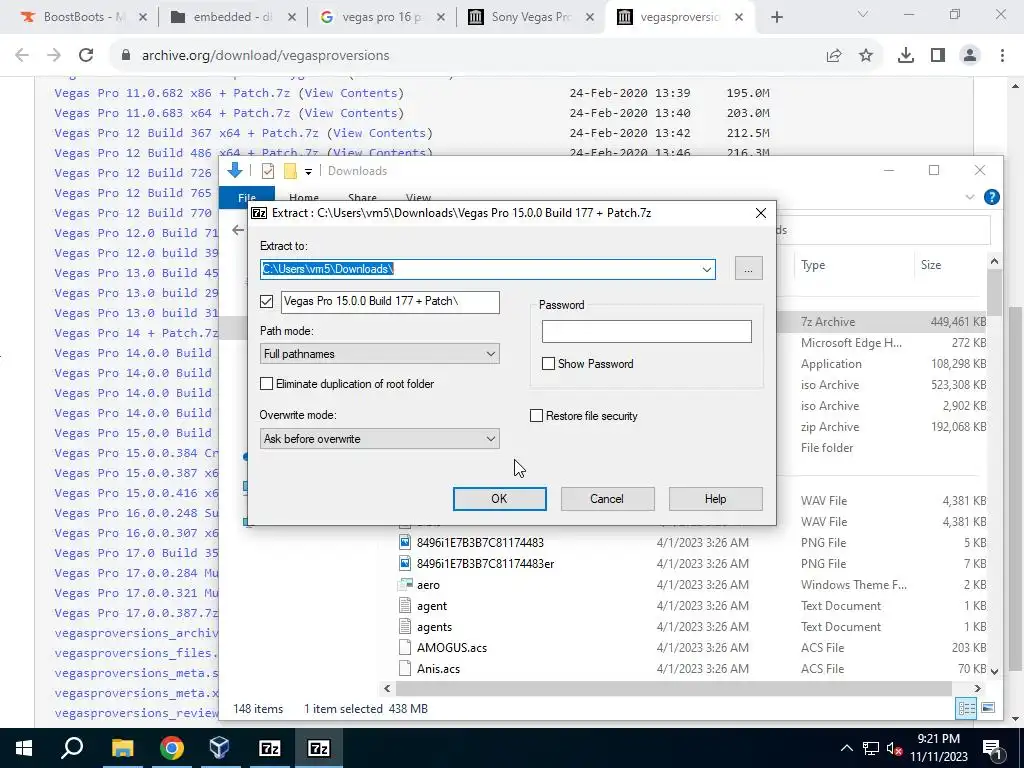Image resolution: width=1024 pixels, height=768 pixels.
Task: Open File Explorer from the taskbar
Action: [122, 748]
